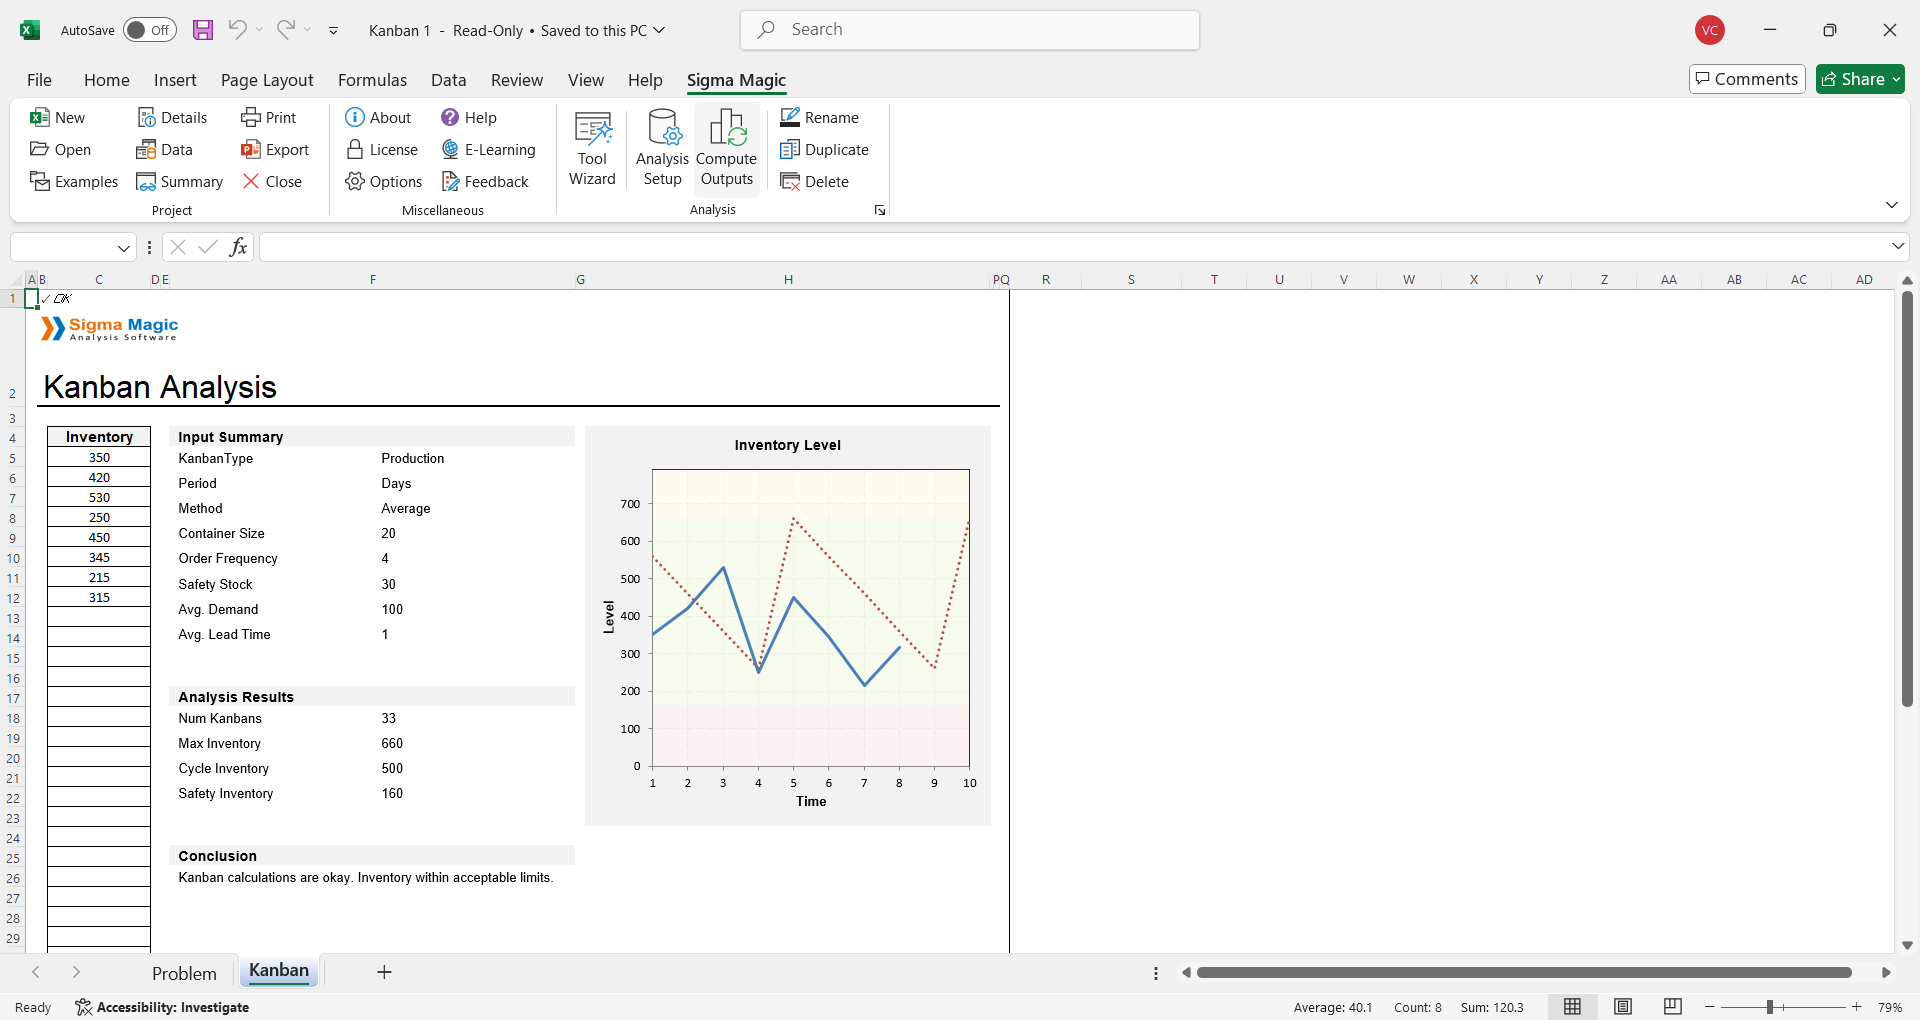This screenshot has height=1020, width=1920.
Task: Click the Analysis Setup icon
Action: (662, 148)
